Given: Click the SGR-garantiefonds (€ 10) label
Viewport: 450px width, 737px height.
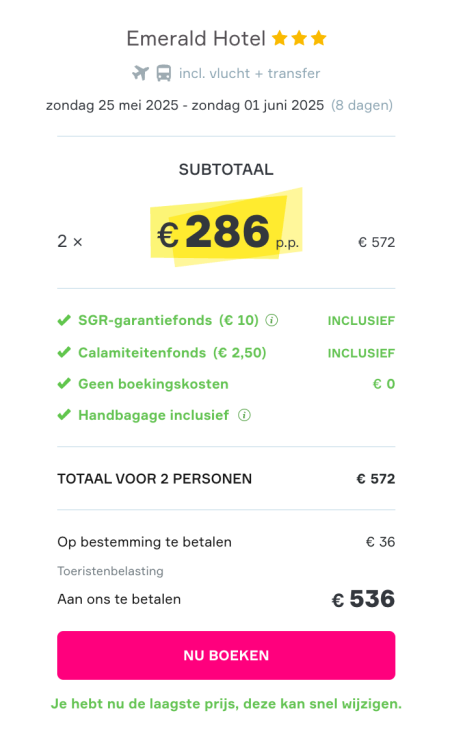Looking at the screenshot, I should point(168,320).
